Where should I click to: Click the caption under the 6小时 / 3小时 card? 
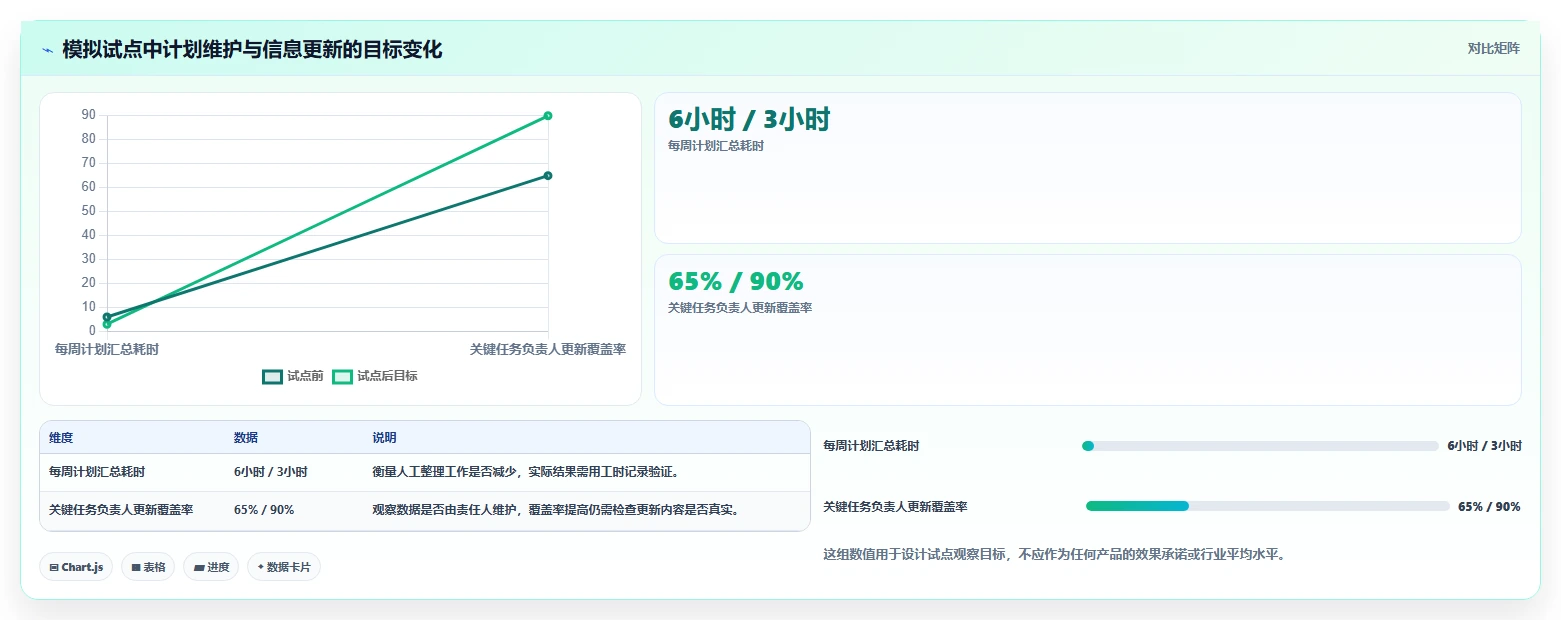click(716, 146)
